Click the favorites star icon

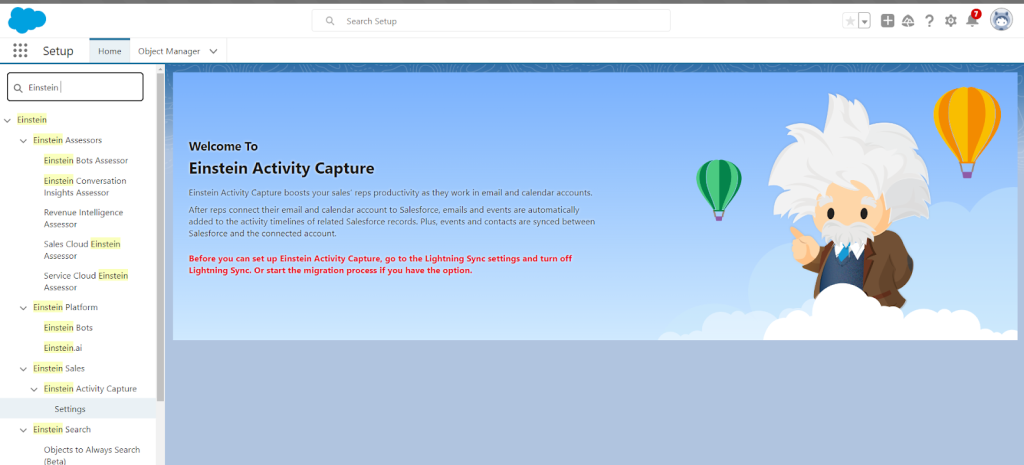point(850,21)
